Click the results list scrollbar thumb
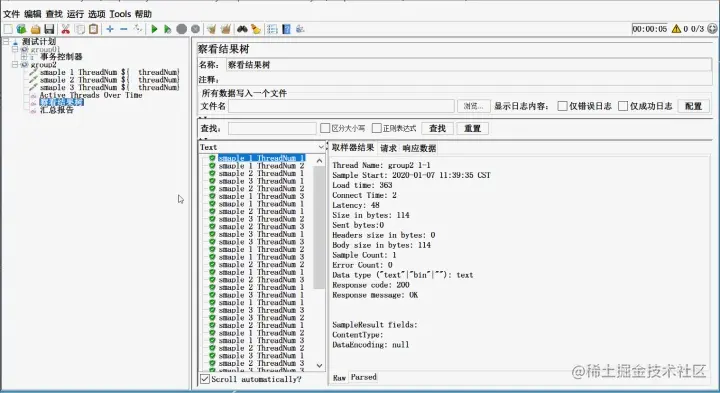 click(x=319, y=227)
